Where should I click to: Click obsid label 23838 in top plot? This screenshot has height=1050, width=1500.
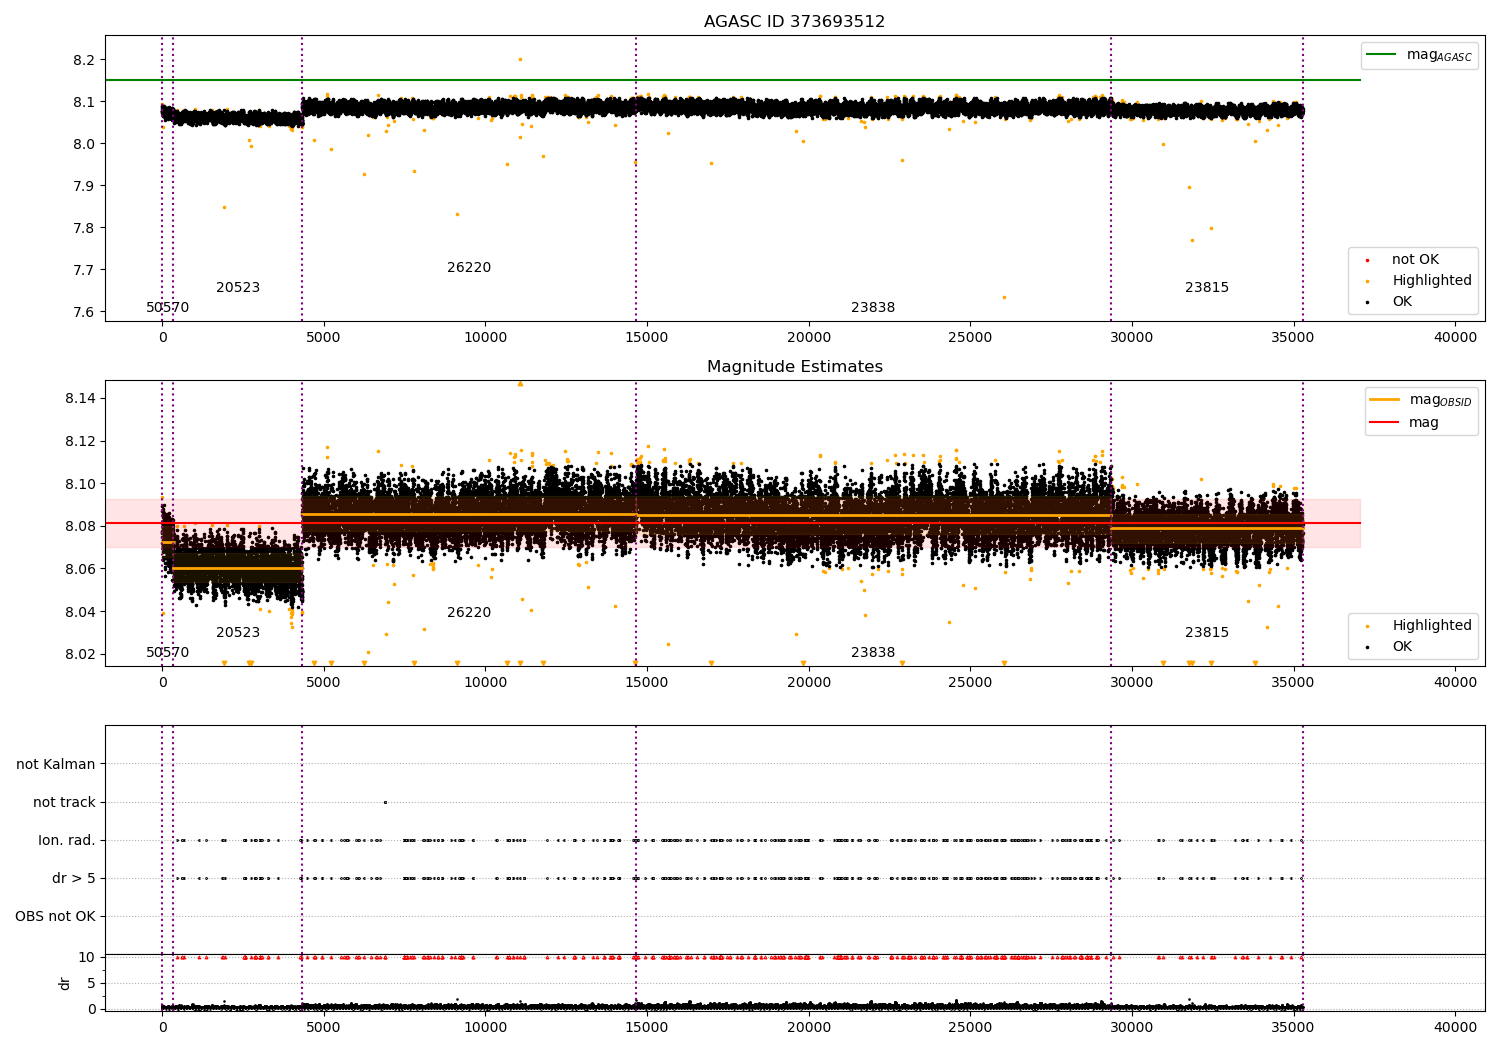(x=873, y=308)
